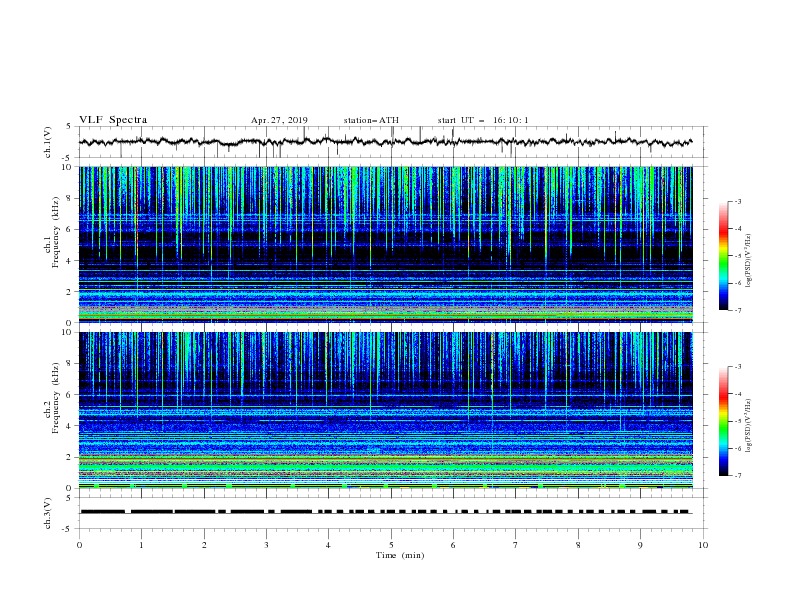Click the "station=ATH" header label
The width and height of the screenshot is (792, 612).
371,120
